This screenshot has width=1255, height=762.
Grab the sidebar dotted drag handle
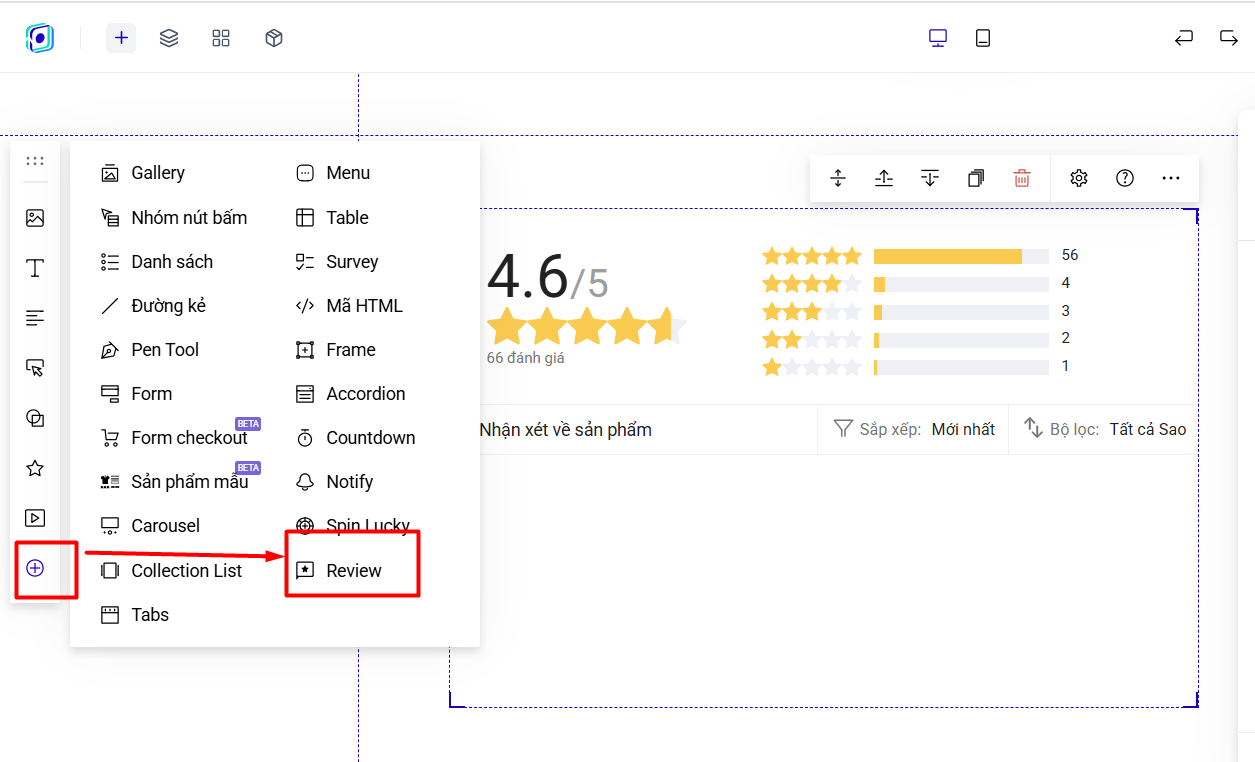pos(35,161)
